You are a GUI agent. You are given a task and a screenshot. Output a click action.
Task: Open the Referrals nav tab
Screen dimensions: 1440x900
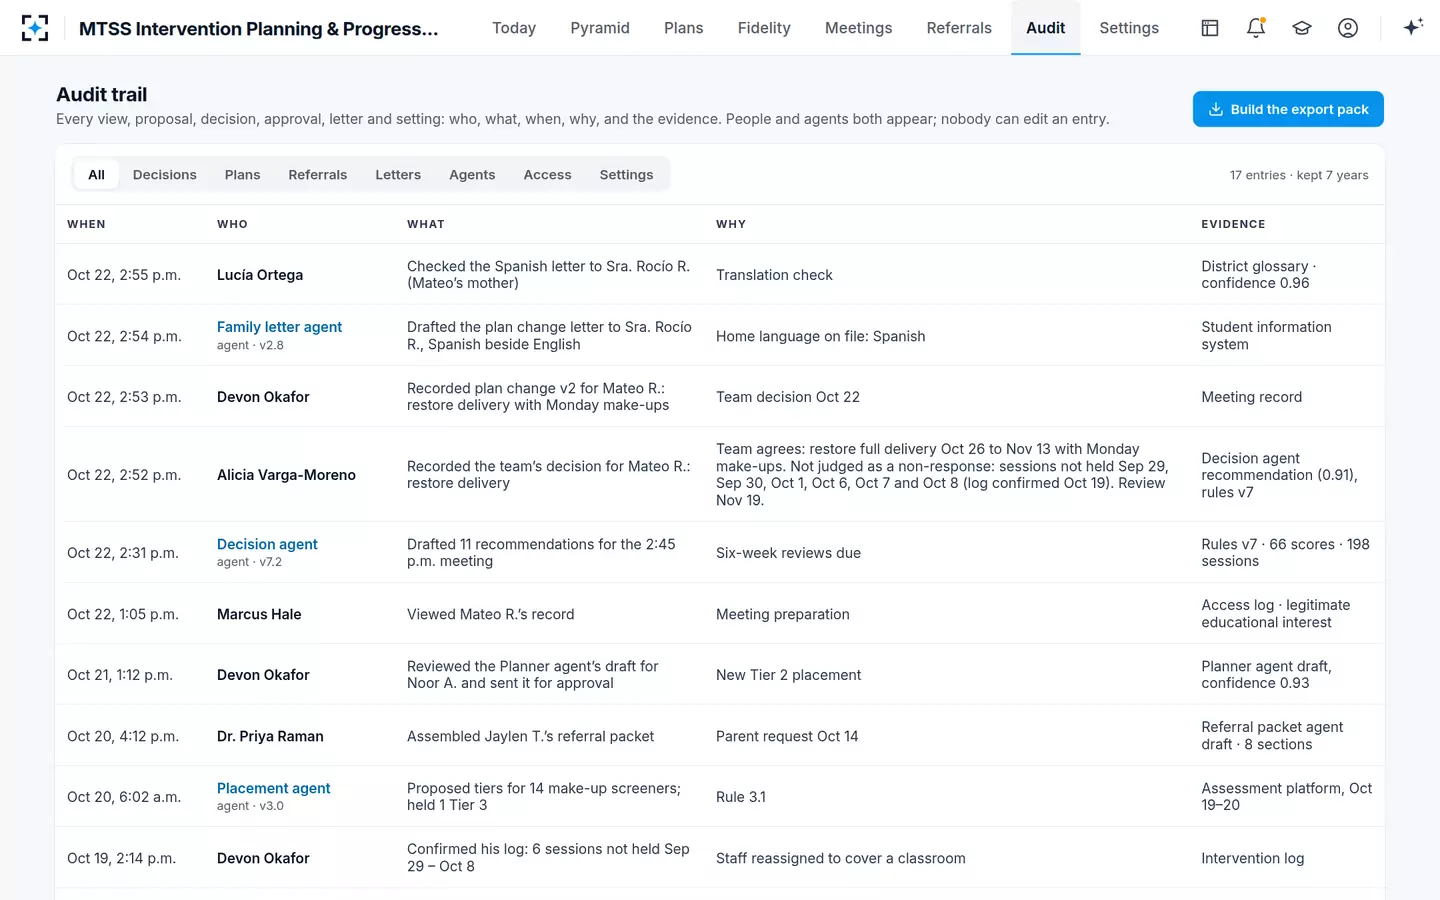coord(959,28)
